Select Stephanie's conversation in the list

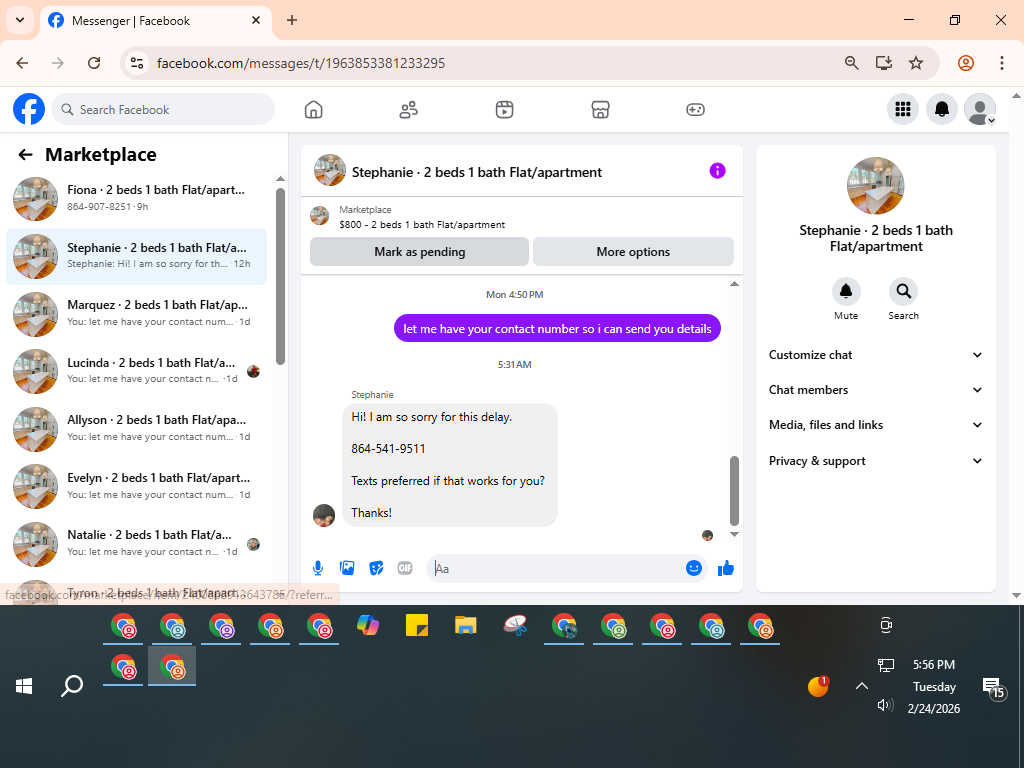(x=136, y=256)
